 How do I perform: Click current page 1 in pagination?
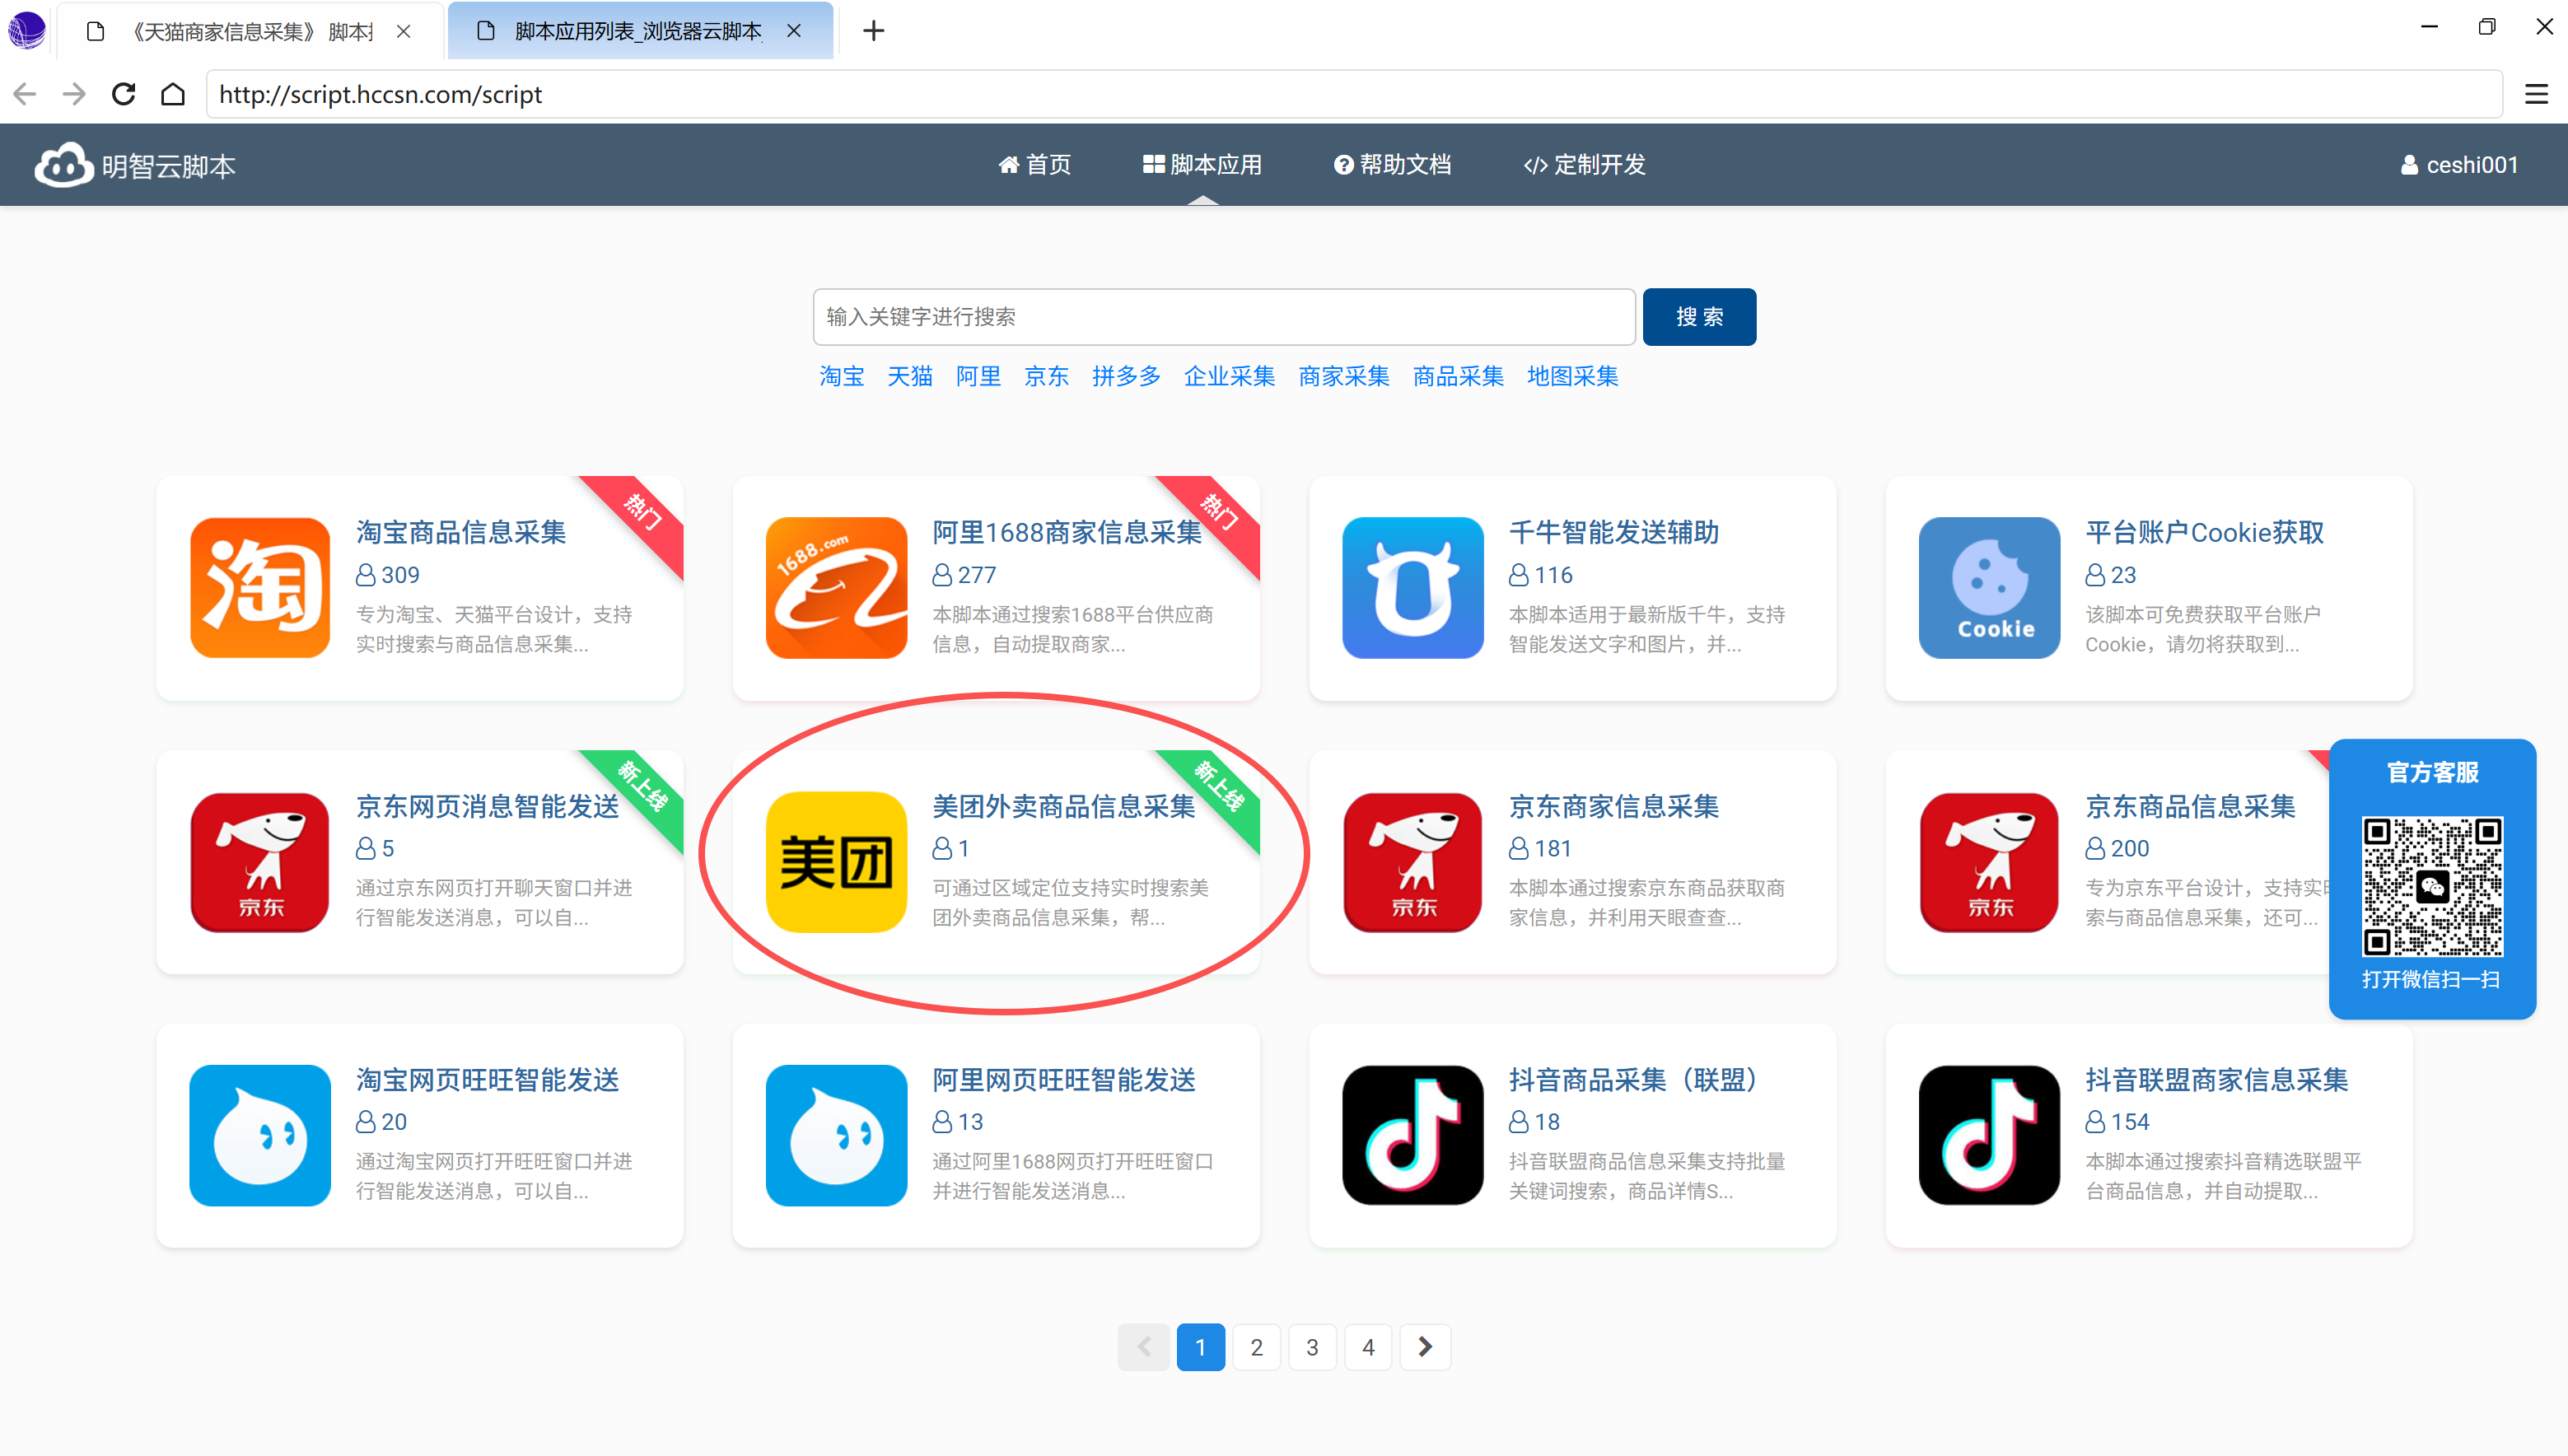1200,1347
